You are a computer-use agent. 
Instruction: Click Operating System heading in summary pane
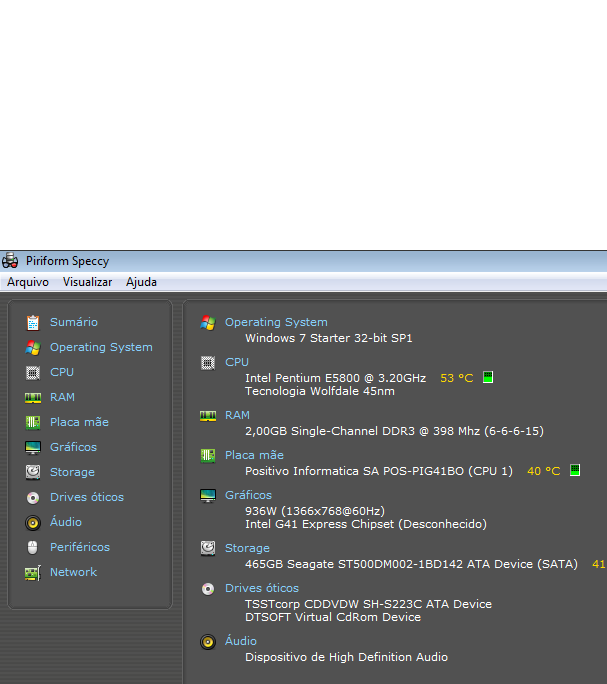[x=276, y=322]
